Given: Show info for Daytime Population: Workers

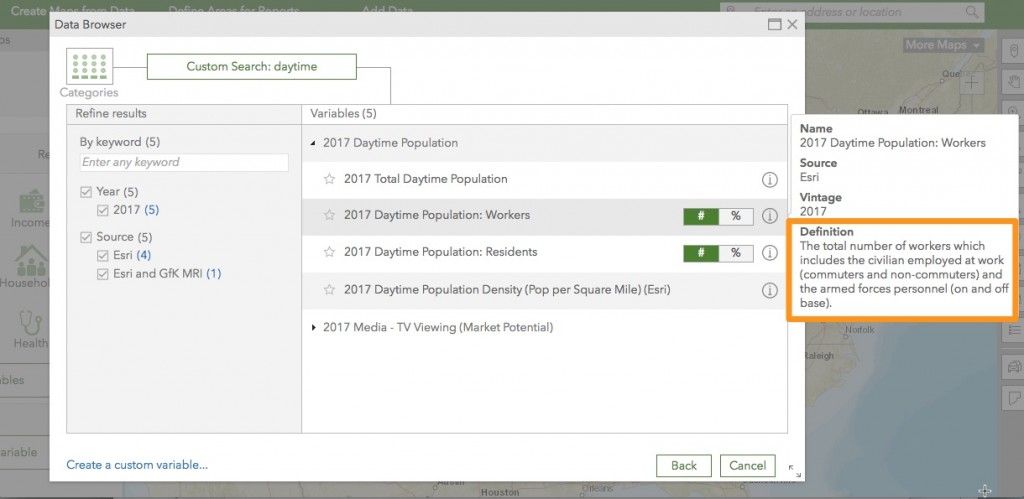Looking at the screenshot, I should [x=770, y=216].
